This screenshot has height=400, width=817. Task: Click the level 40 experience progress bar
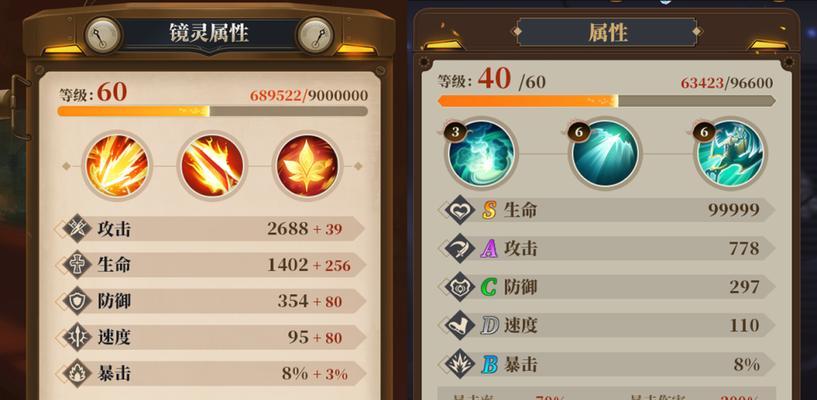606,101
